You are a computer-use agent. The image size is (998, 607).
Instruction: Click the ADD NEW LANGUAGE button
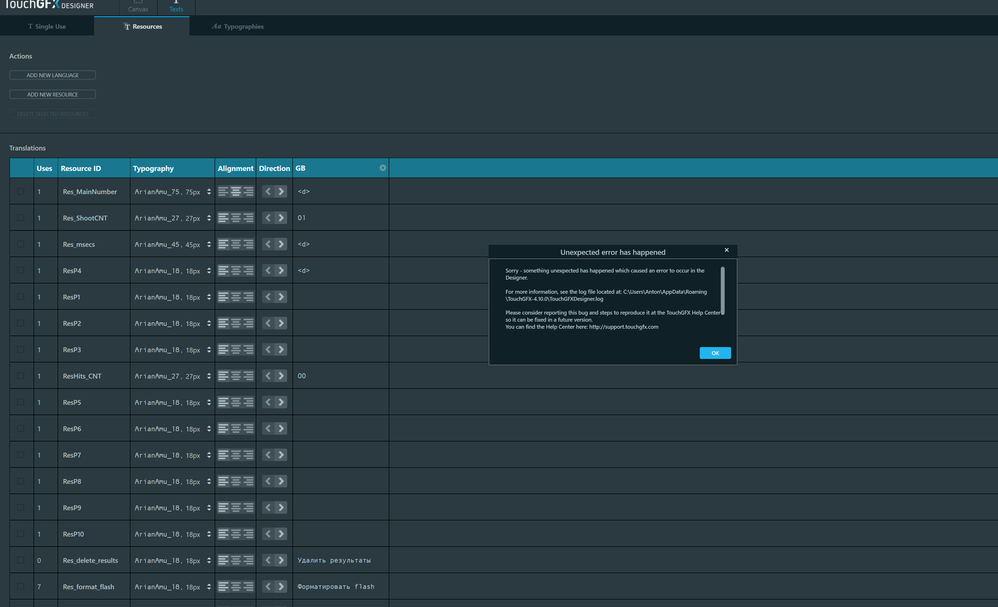pyautogui.click(x=52, y=75)
